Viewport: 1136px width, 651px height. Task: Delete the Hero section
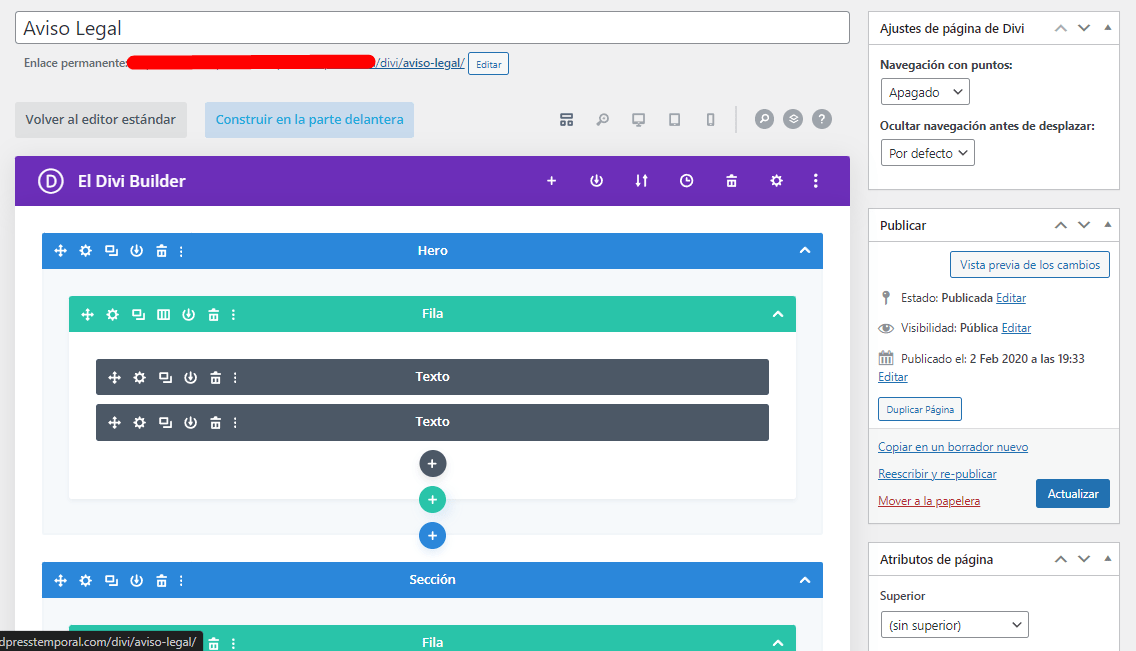pyautogui.click(x=162, y=251)
